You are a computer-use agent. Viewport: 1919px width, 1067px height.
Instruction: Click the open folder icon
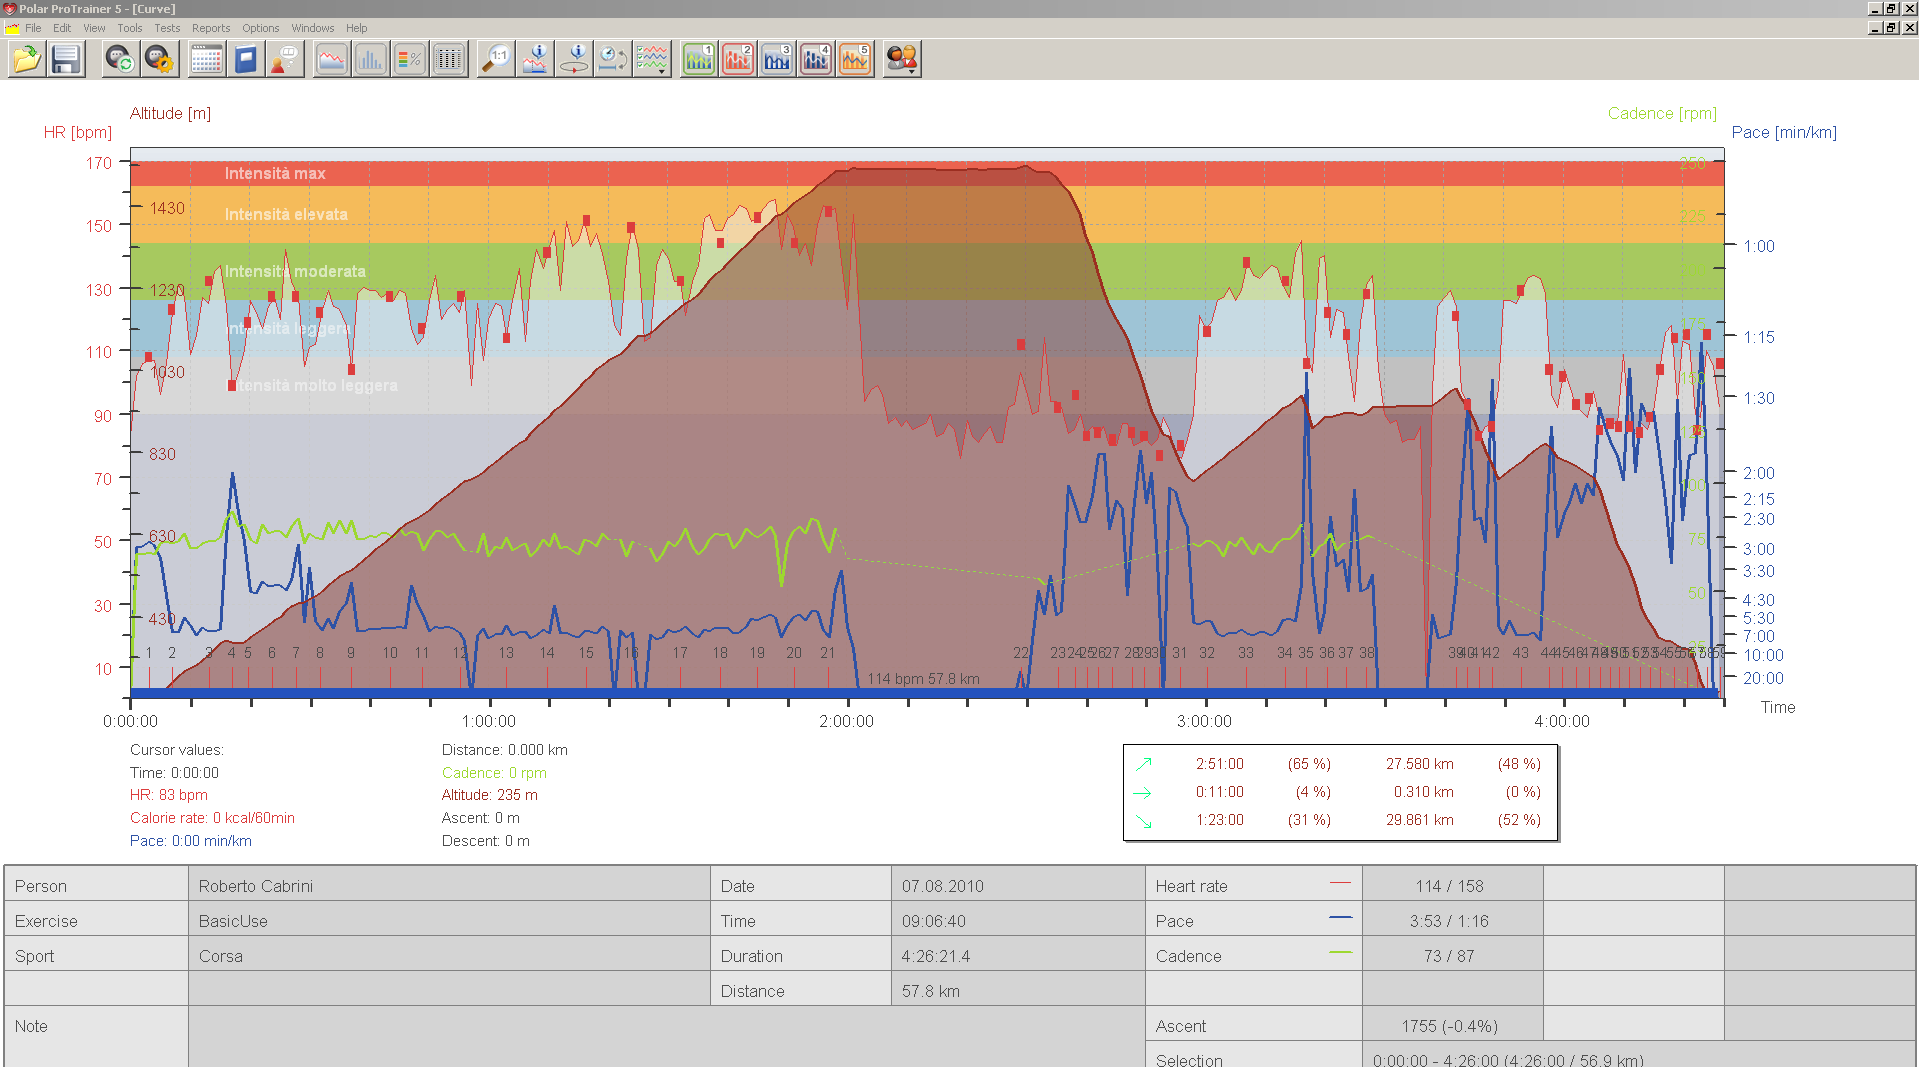(x=27, y=60)
